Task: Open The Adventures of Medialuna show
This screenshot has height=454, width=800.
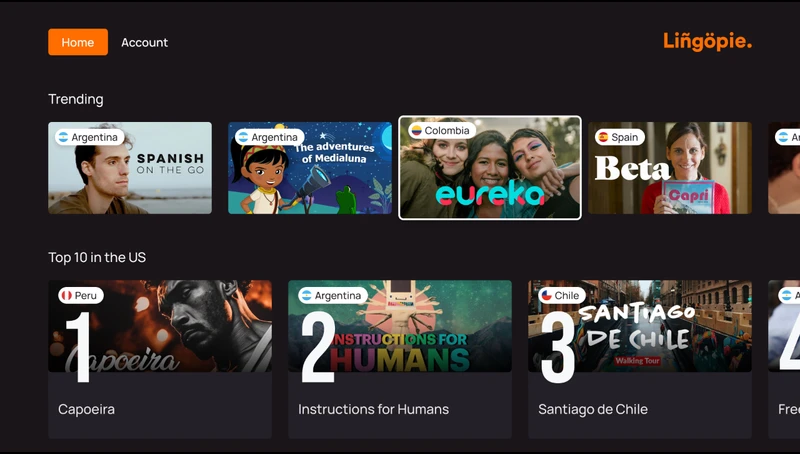Action: coord(310,168)
